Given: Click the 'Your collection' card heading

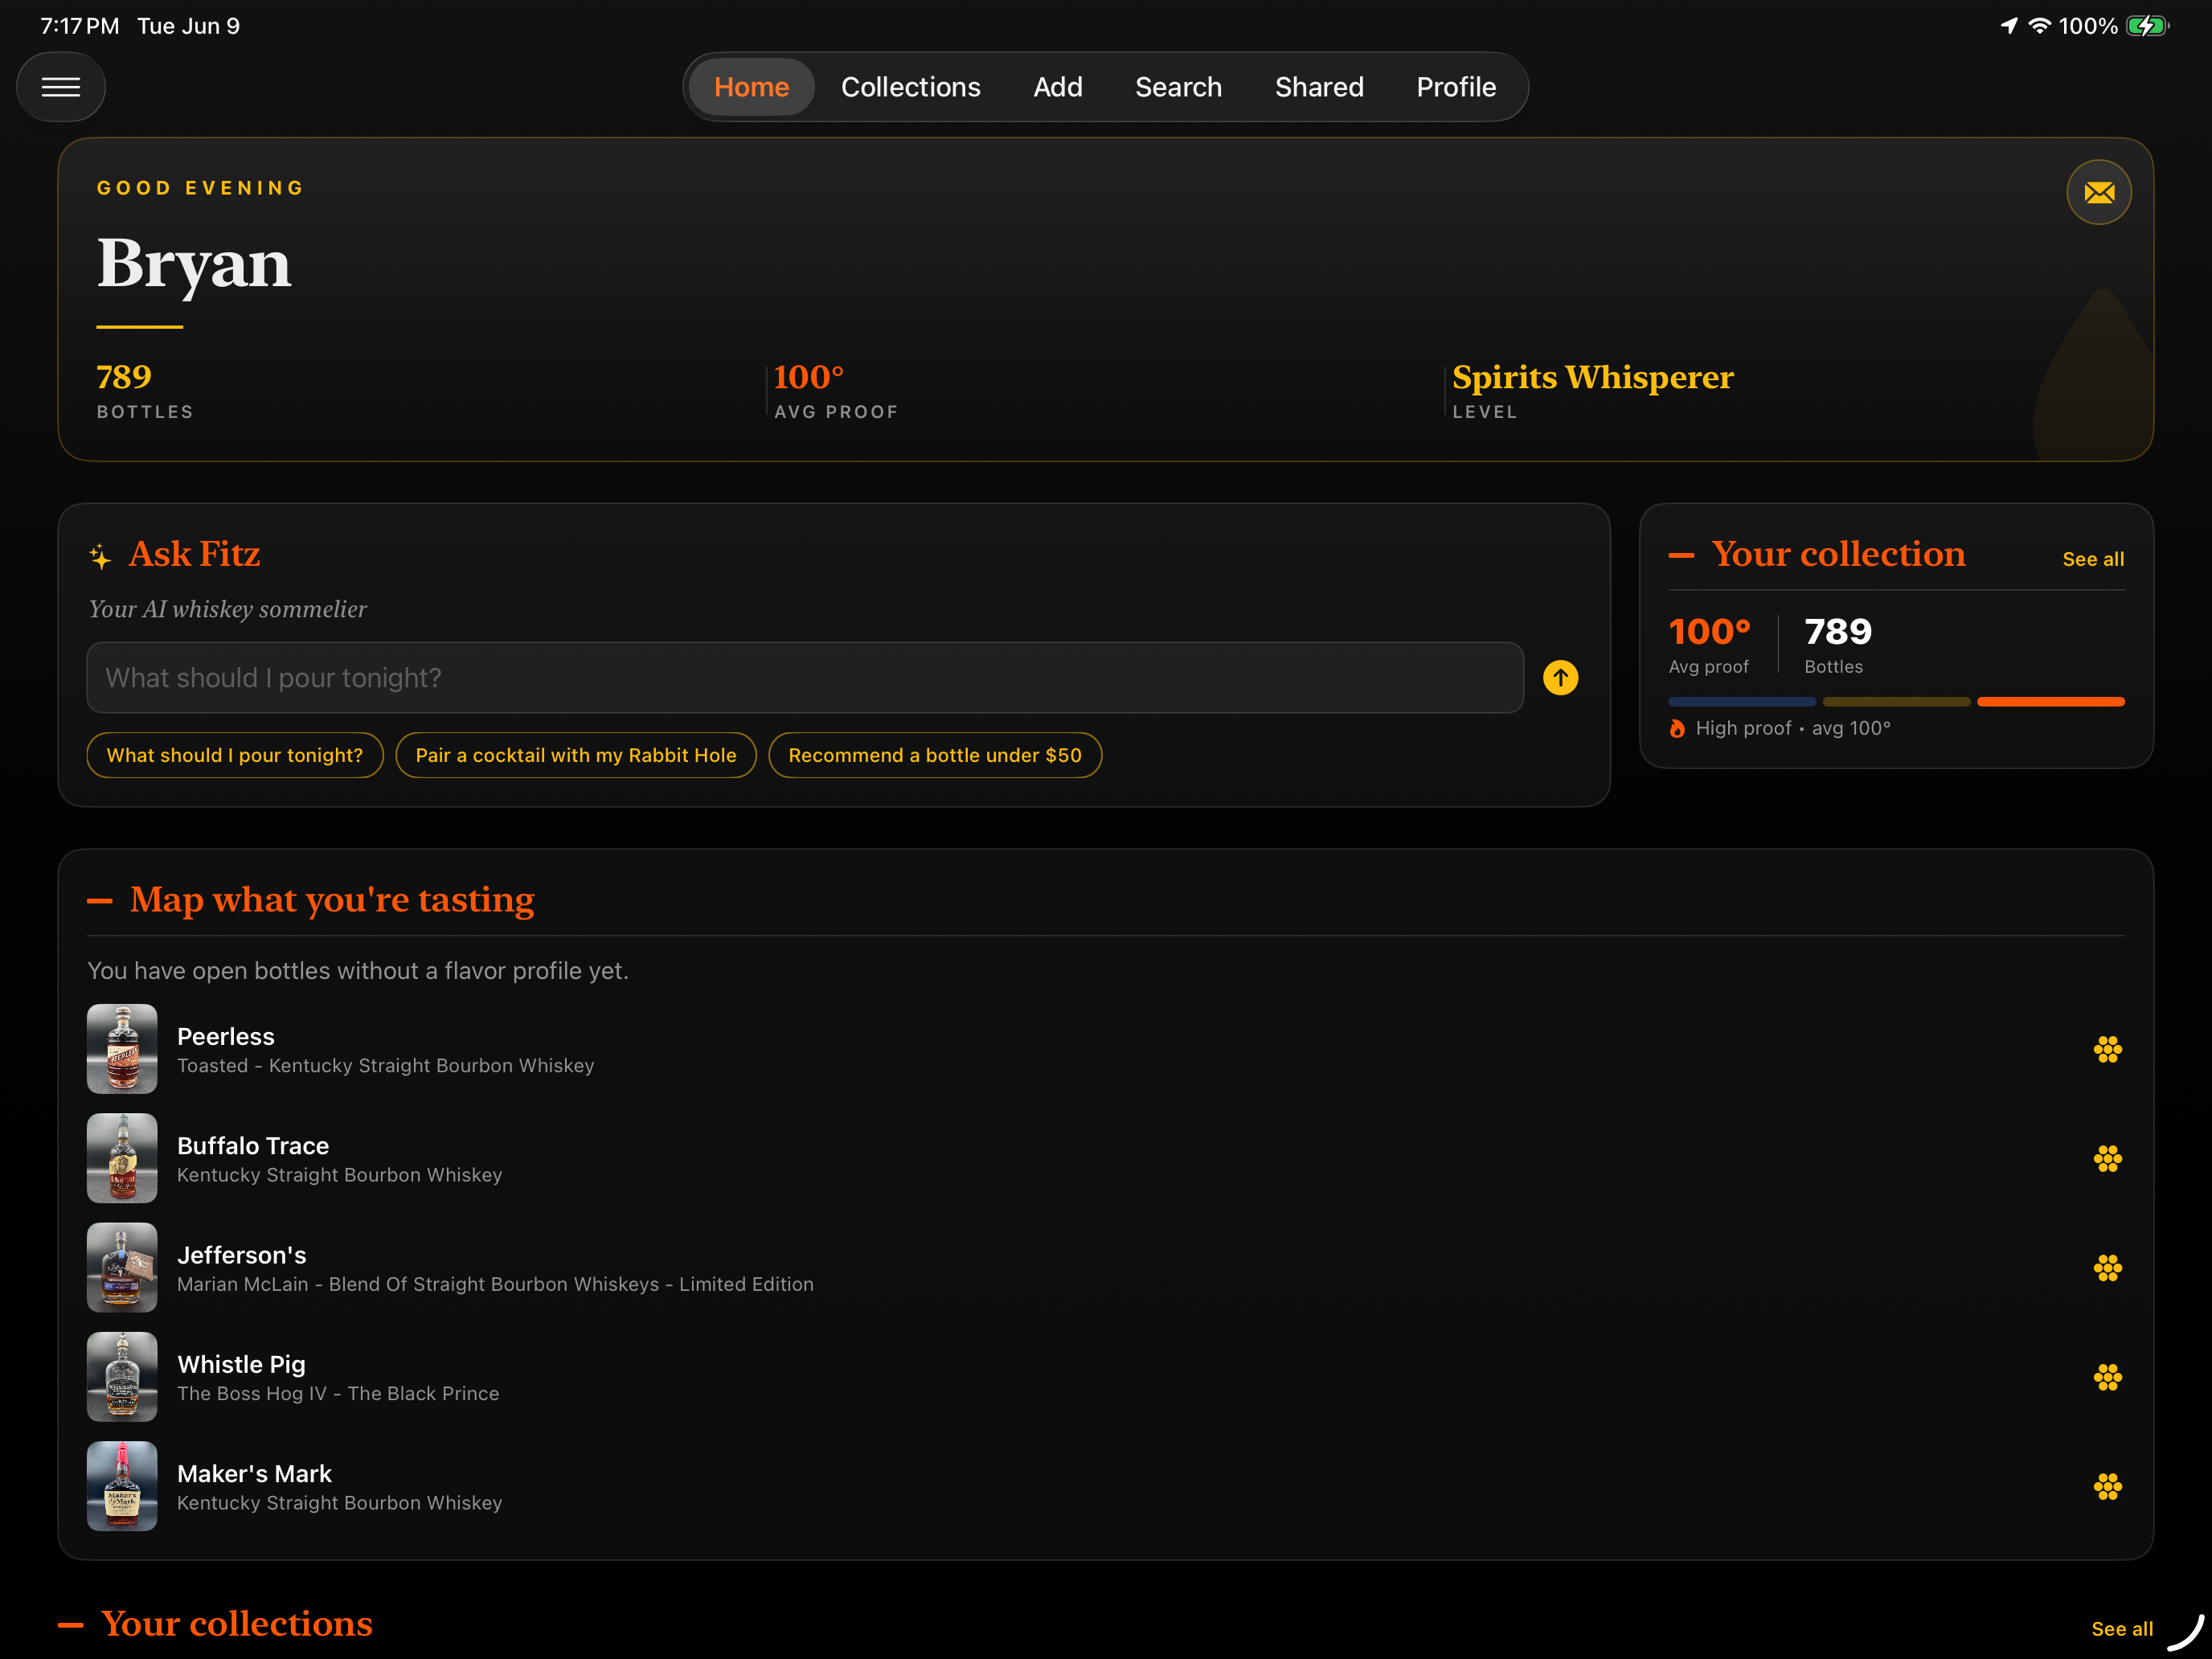Looking at the screenshot, I should [1838, 554].
